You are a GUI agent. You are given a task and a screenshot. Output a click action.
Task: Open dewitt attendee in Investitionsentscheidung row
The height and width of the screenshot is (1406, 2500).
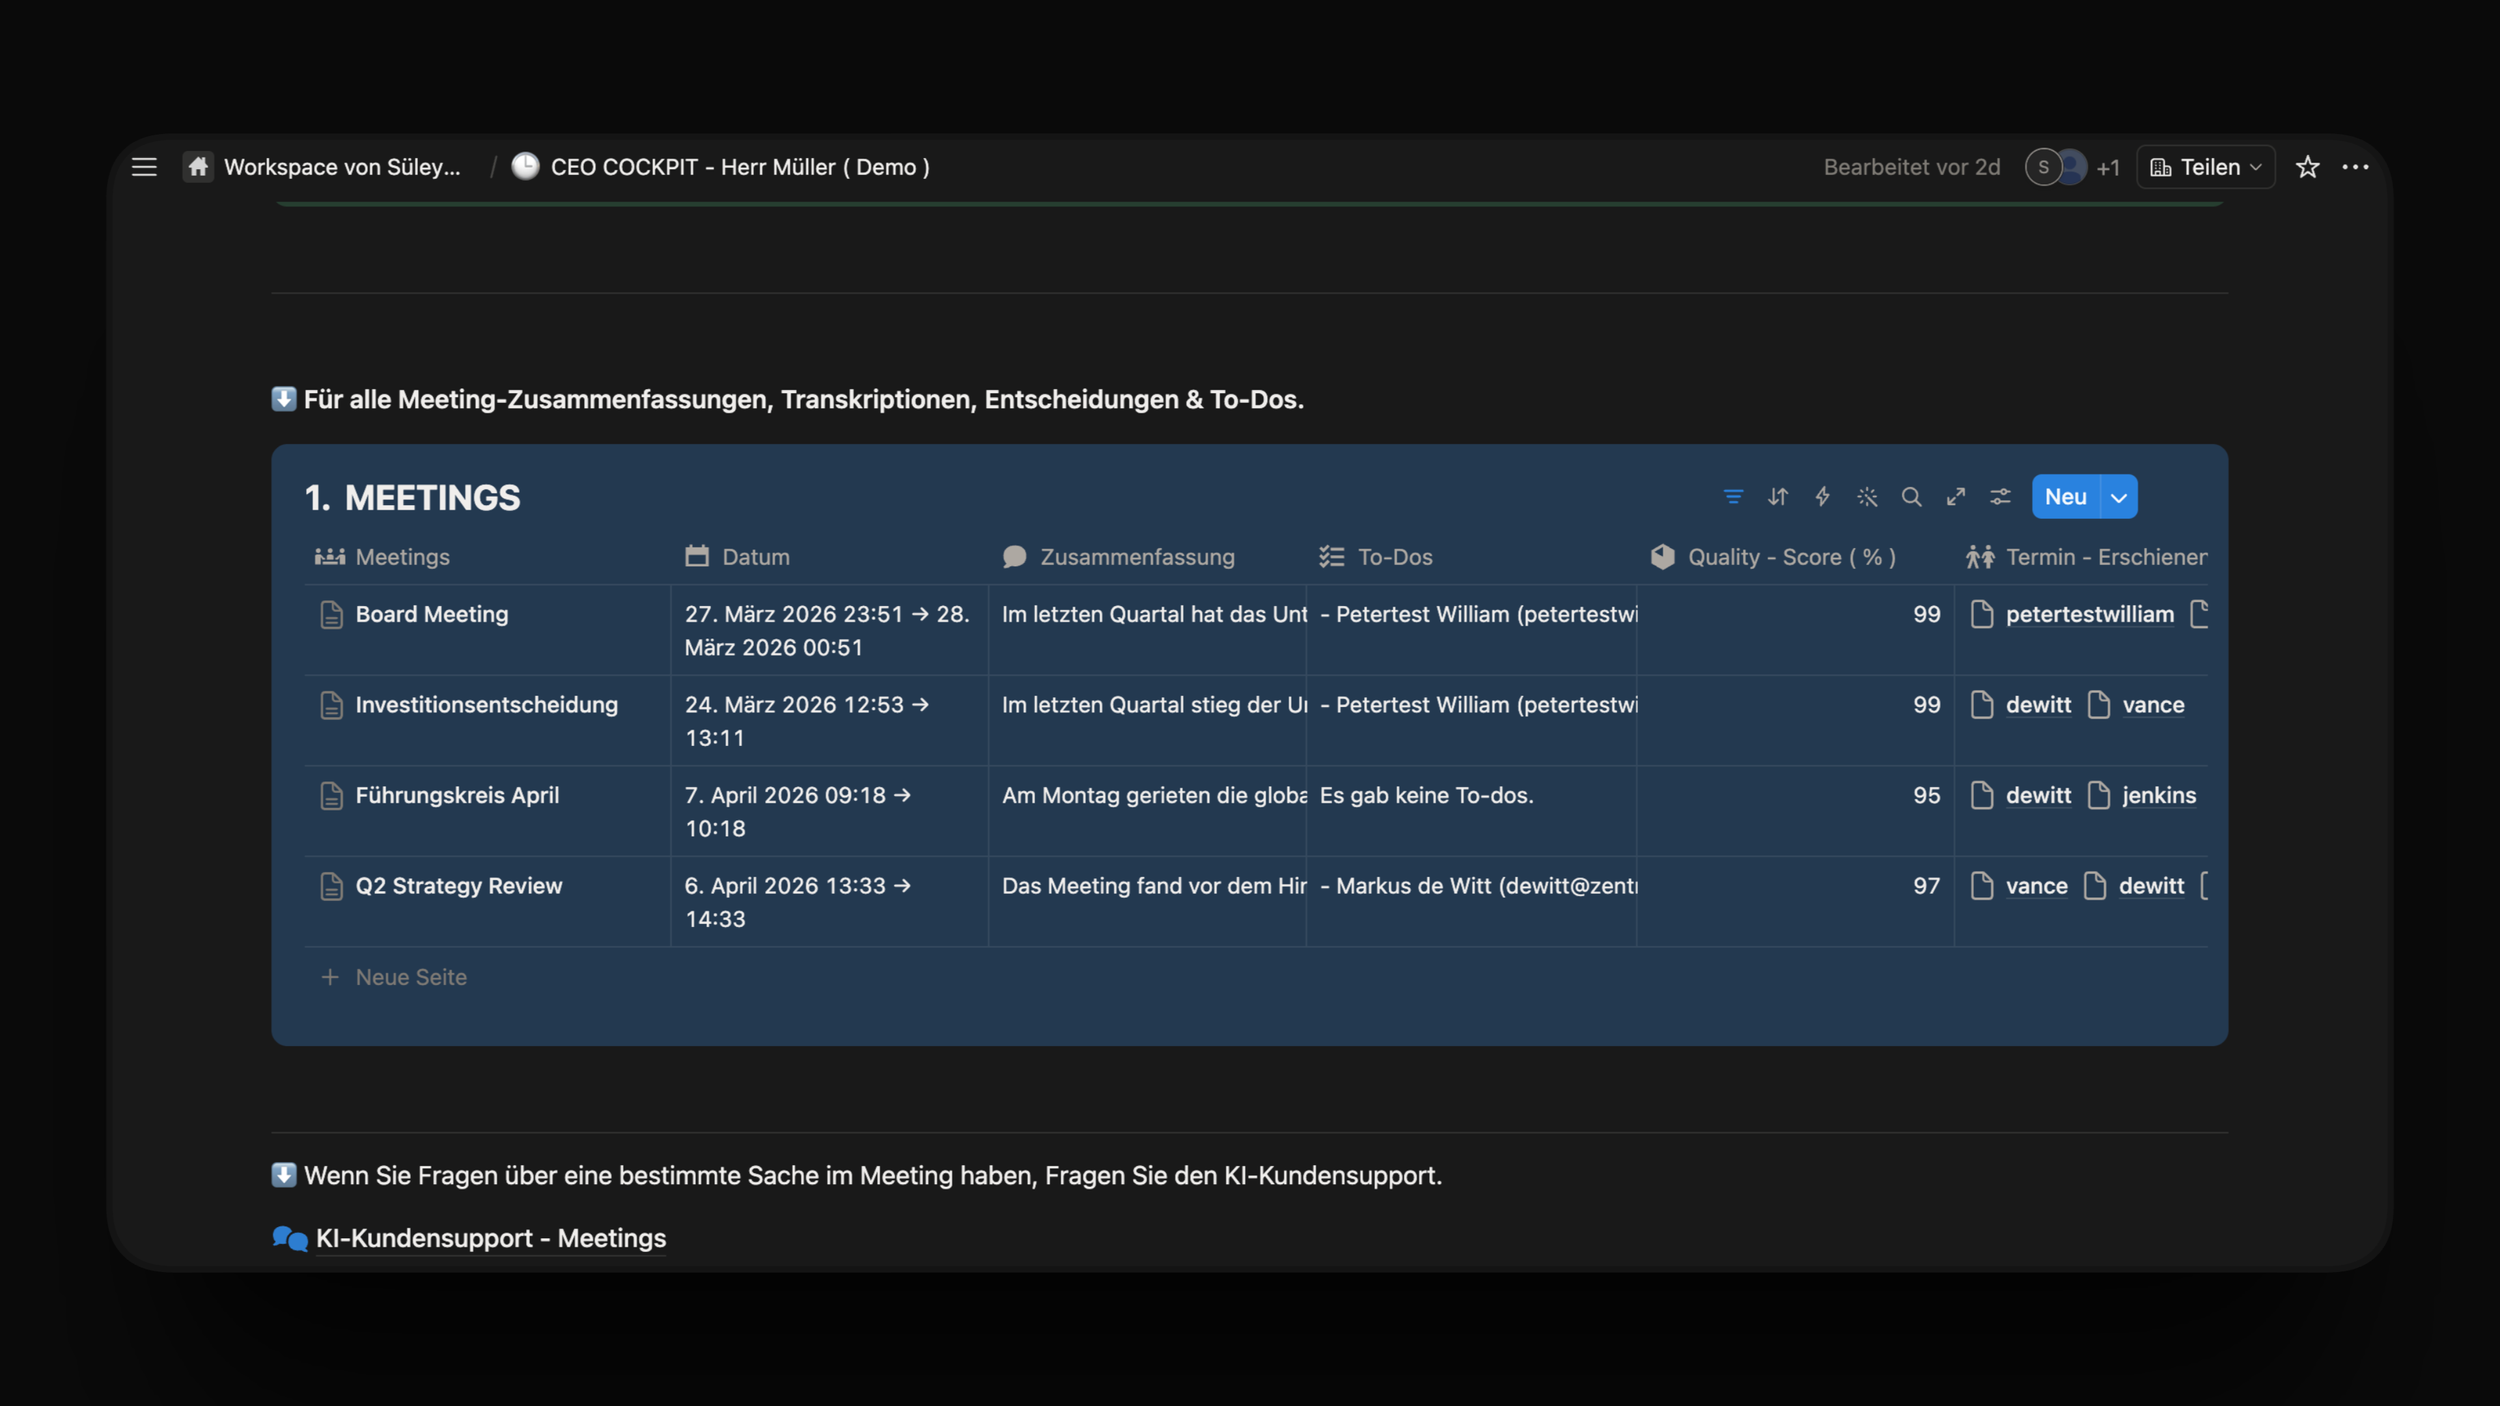pos(2038,705)
